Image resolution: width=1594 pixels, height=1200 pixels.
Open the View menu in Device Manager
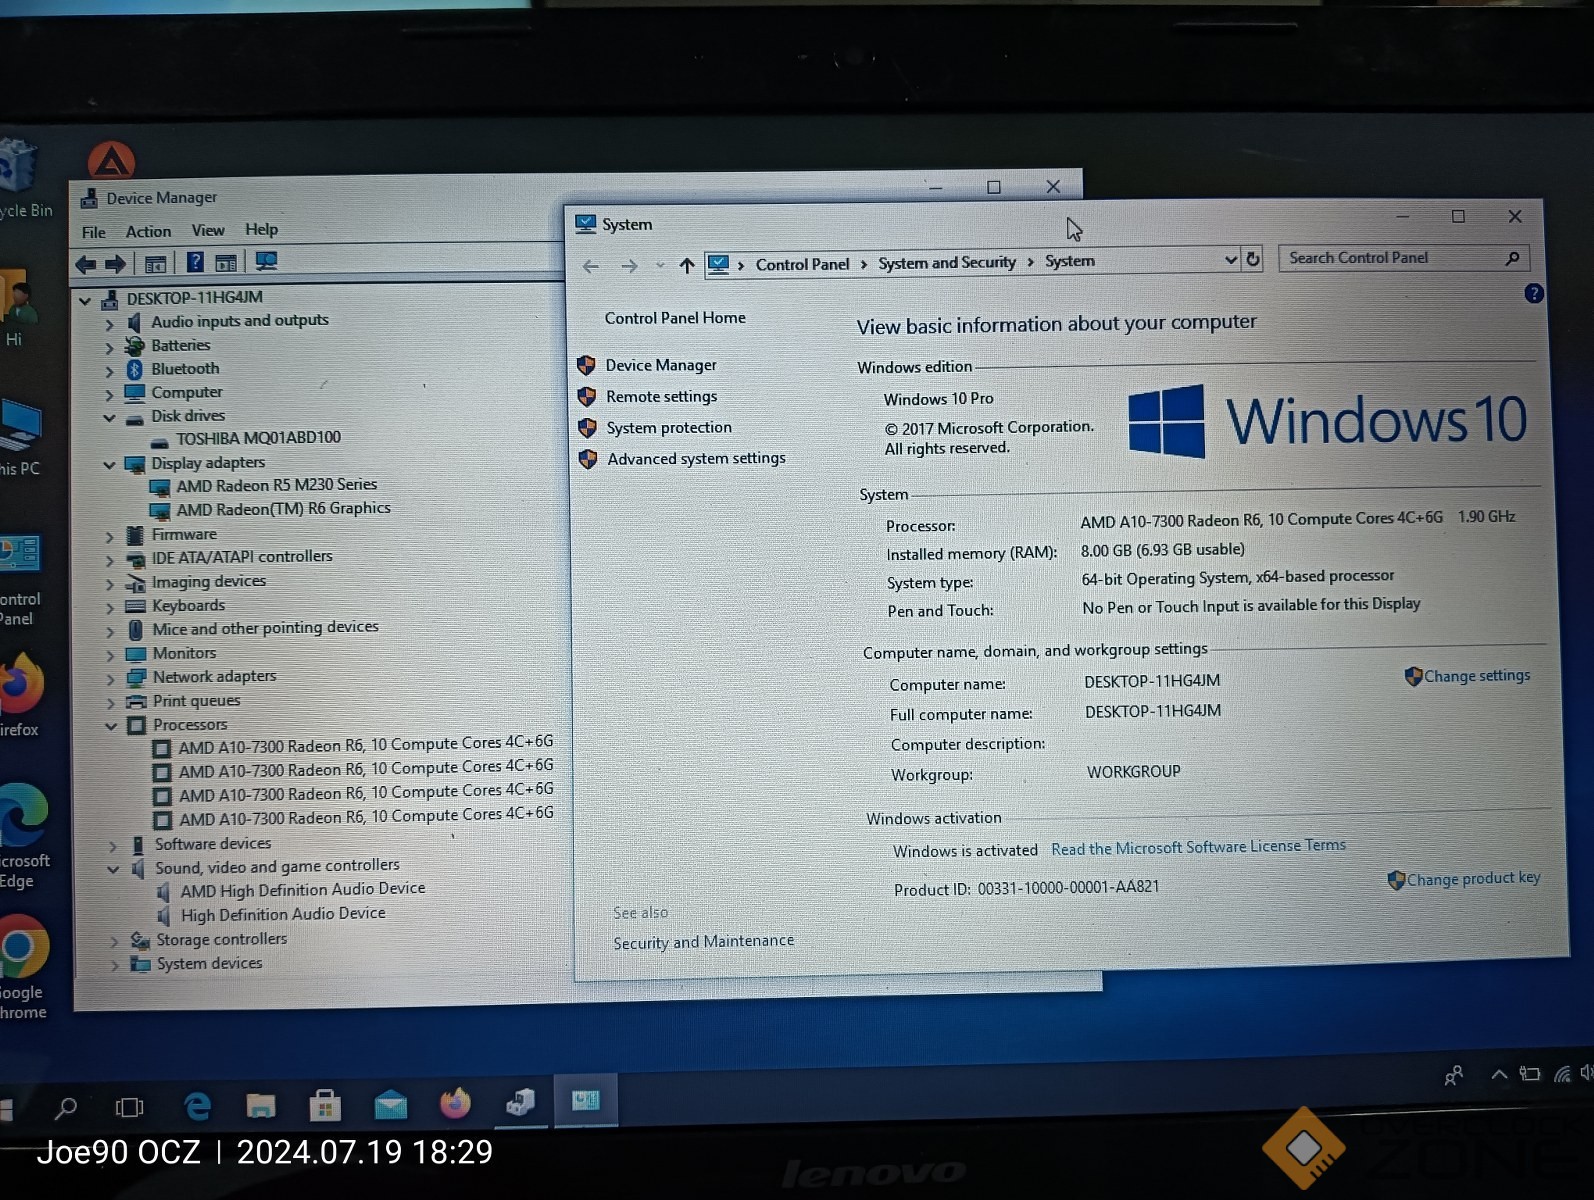click(x=208, y=230)
